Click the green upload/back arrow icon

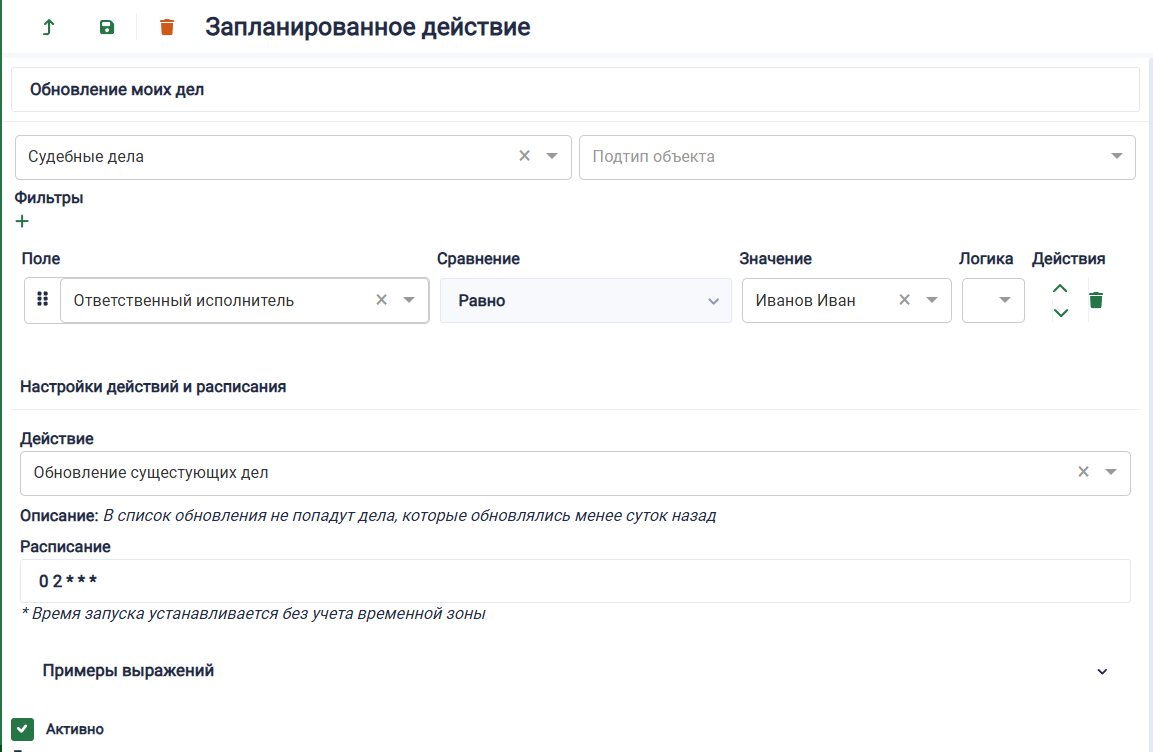pos(47,28)
